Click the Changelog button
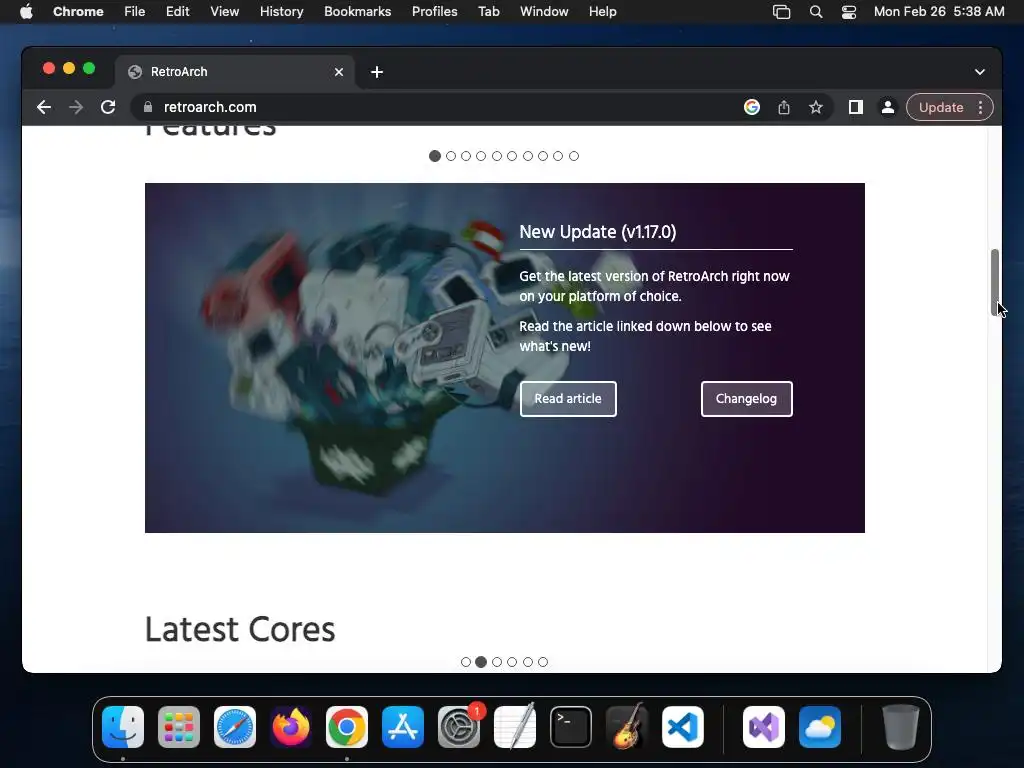Screen dimensions: 1024x768 (746, 399)
